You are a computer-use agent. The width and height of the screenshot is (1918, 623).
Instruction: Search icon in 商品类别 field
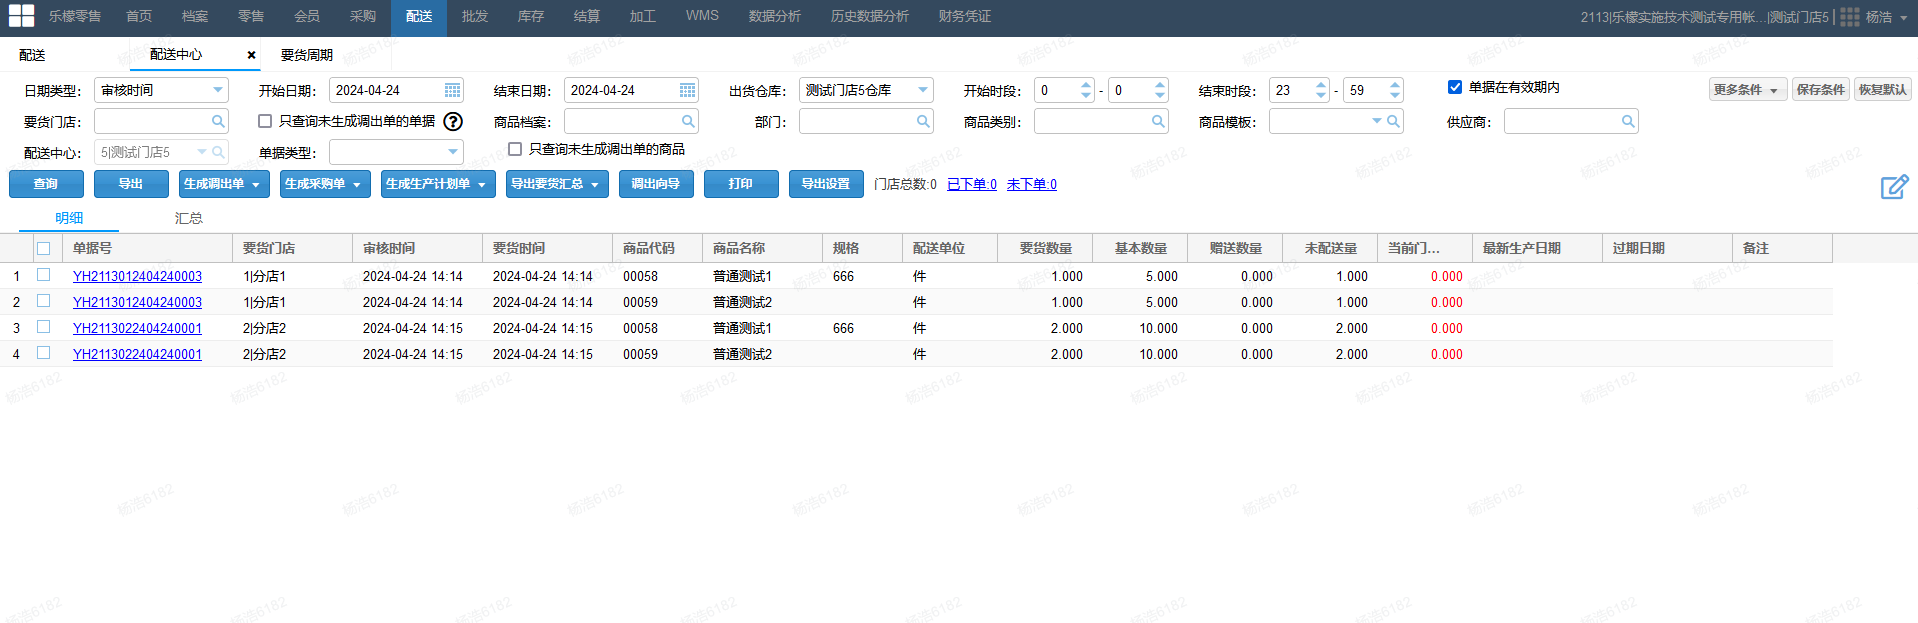click(x=1158, y=121)
